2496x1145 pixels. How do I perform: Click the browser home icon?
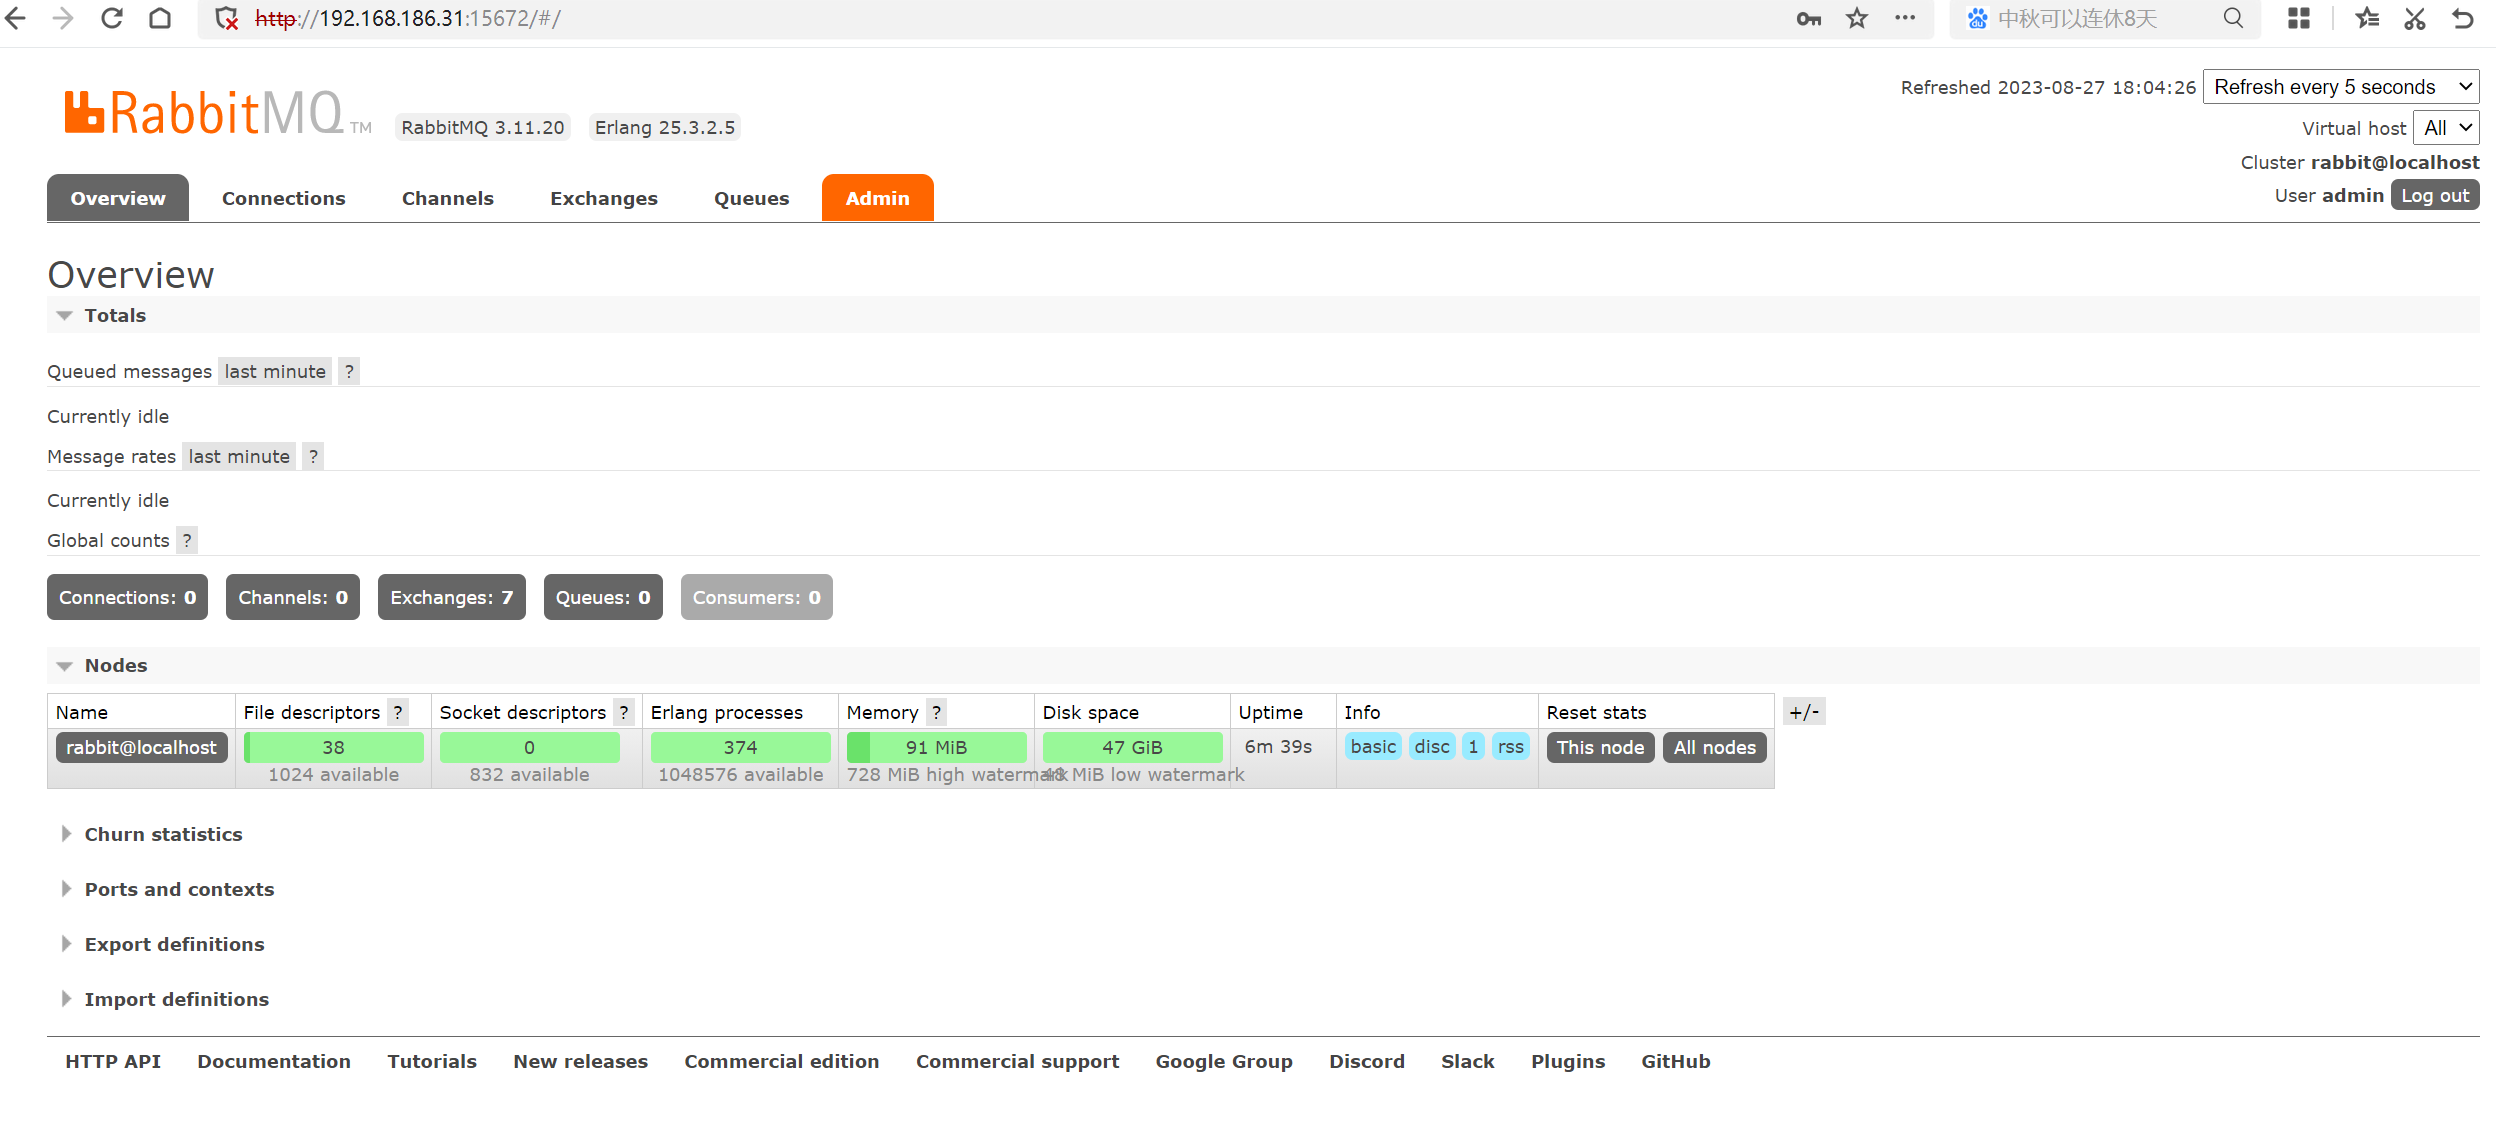pyautogui.click(x=160, y=18)
